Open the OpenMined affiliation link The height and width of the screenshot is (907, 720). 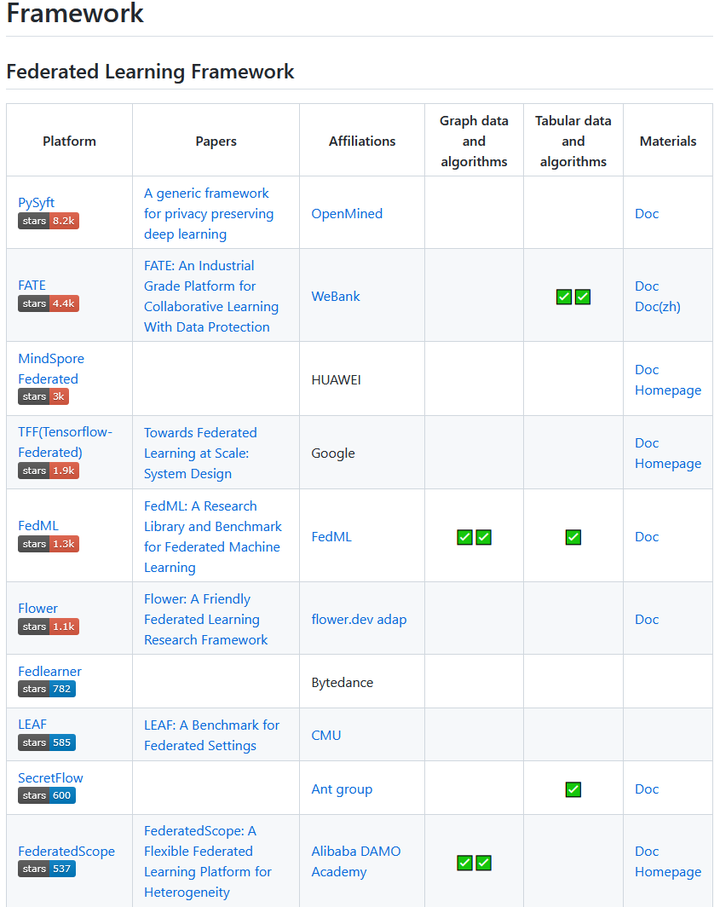click(347, 214)
